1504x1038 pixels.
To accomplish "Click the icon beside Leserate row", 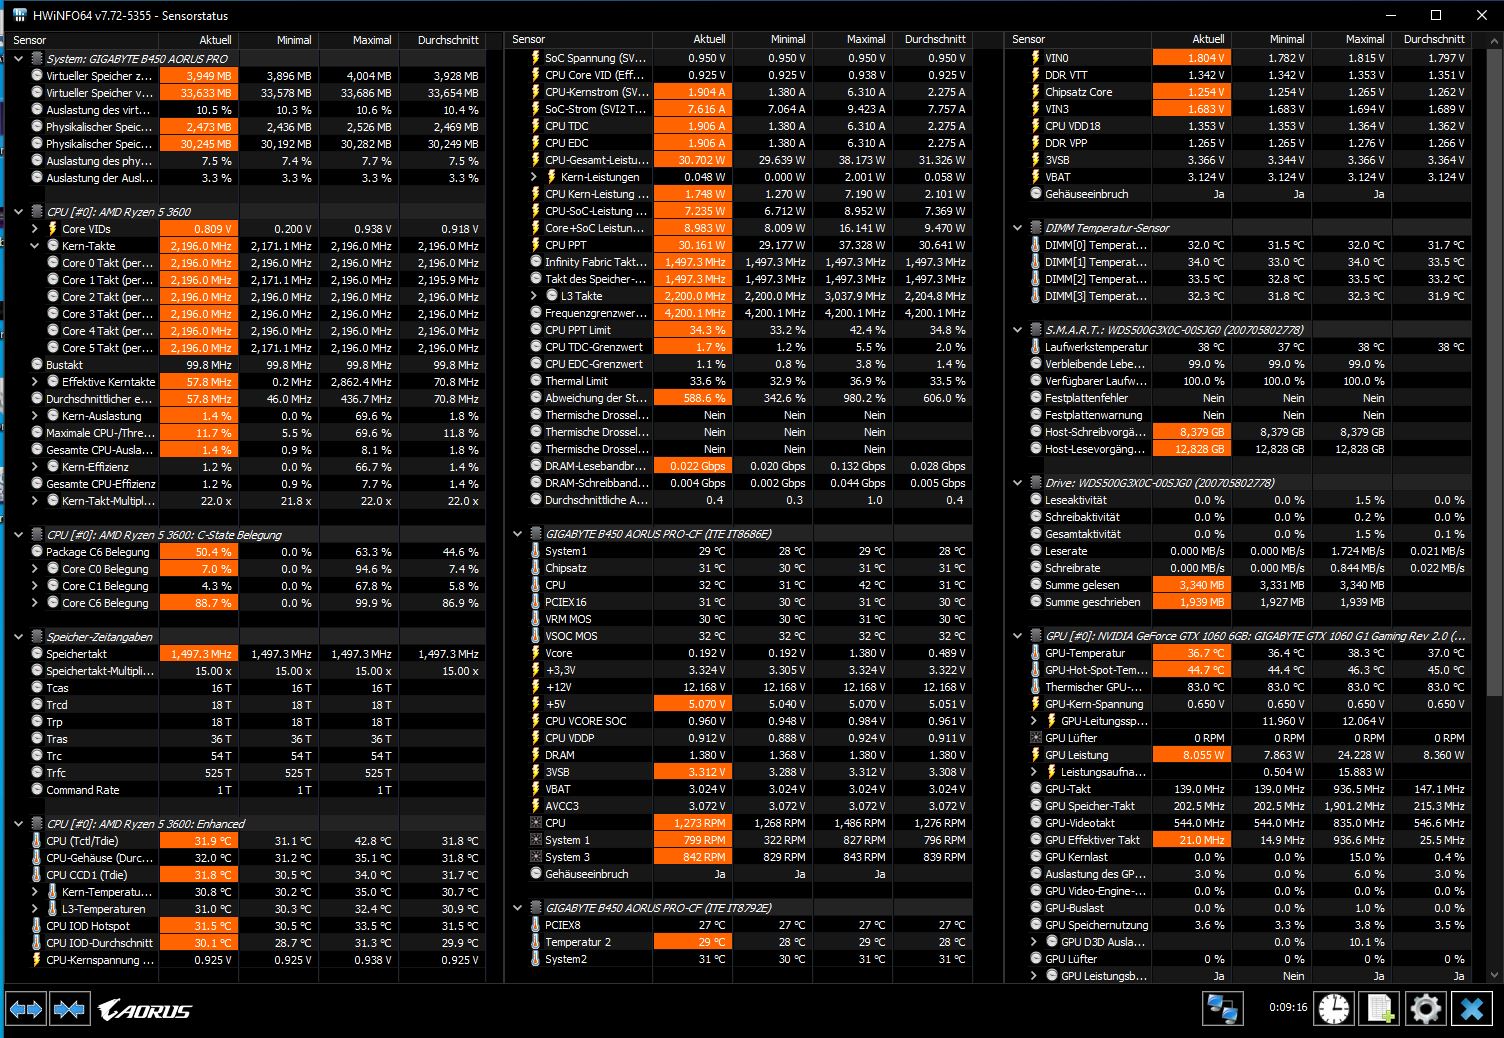I will pos(1036,551).
